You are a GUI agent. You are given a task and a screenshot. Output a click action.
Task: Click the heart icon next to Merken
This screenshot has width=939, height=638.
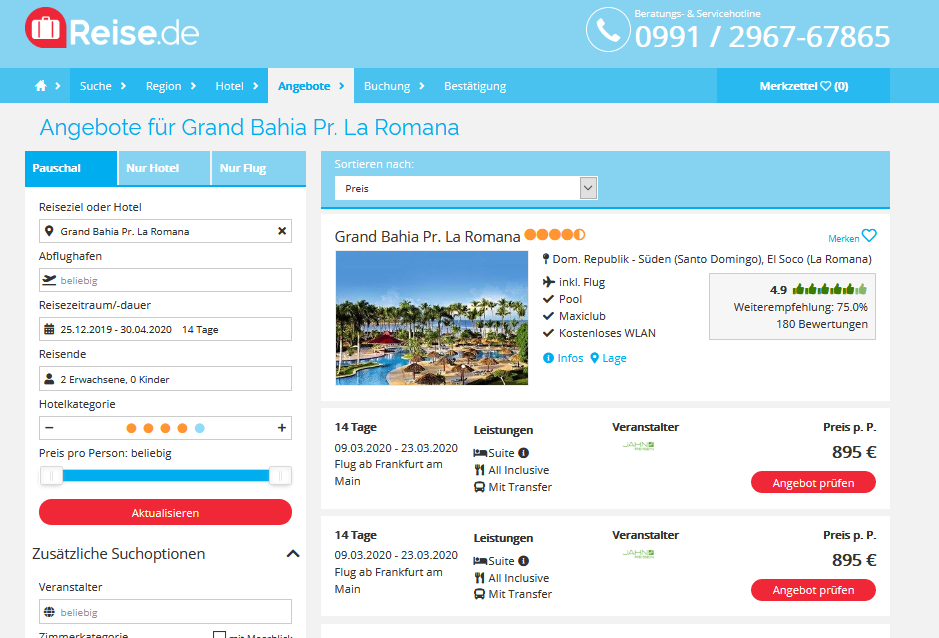[x=869, y=236]
